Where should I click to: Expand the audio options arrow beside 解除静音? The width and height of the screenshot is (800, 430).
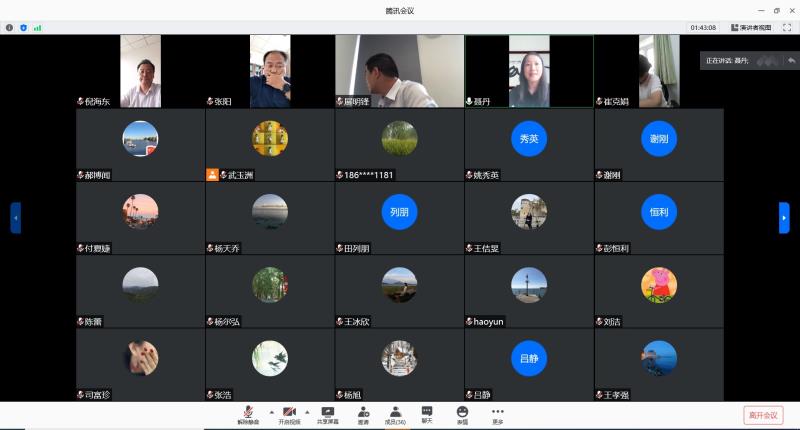tap(270, 411)
